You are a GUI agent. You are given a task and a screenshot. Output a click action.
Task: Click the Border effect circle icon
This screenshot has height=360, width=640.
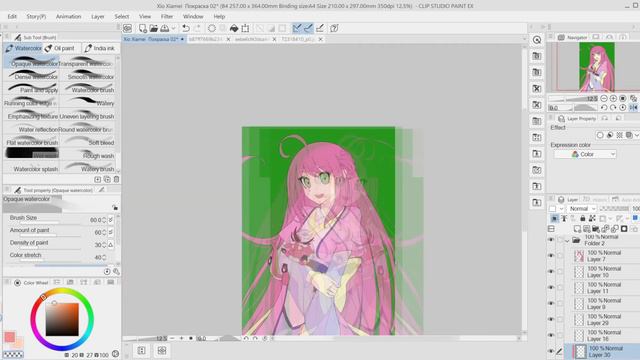[x=600, y=135]
